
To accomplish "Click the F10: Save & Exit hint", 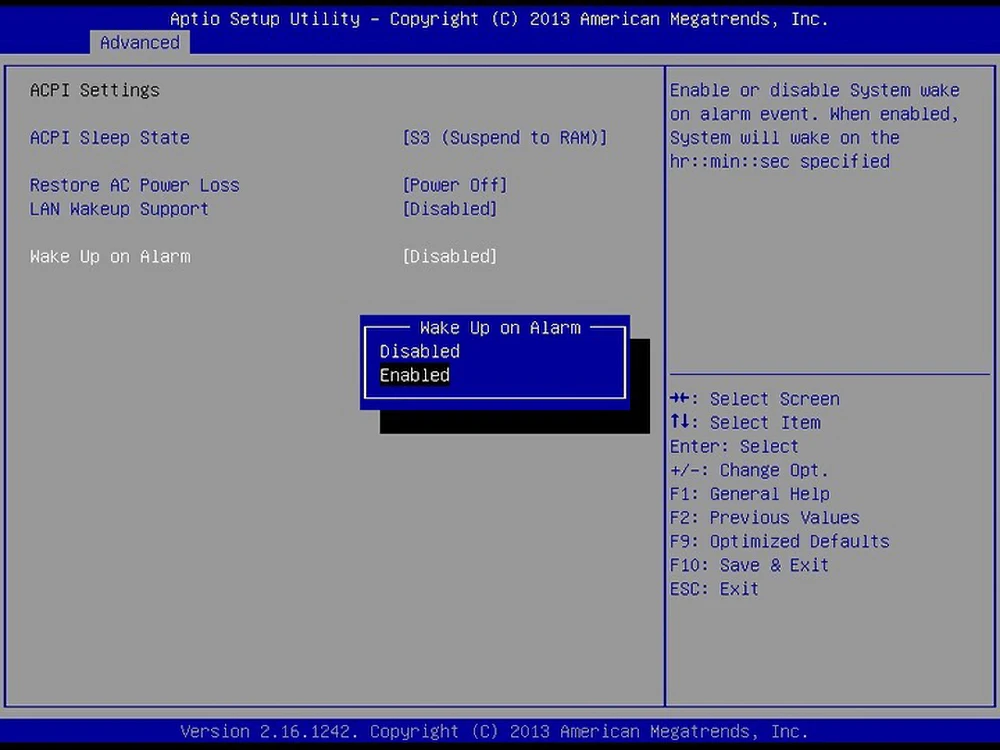I will click(x=749, y=565).
